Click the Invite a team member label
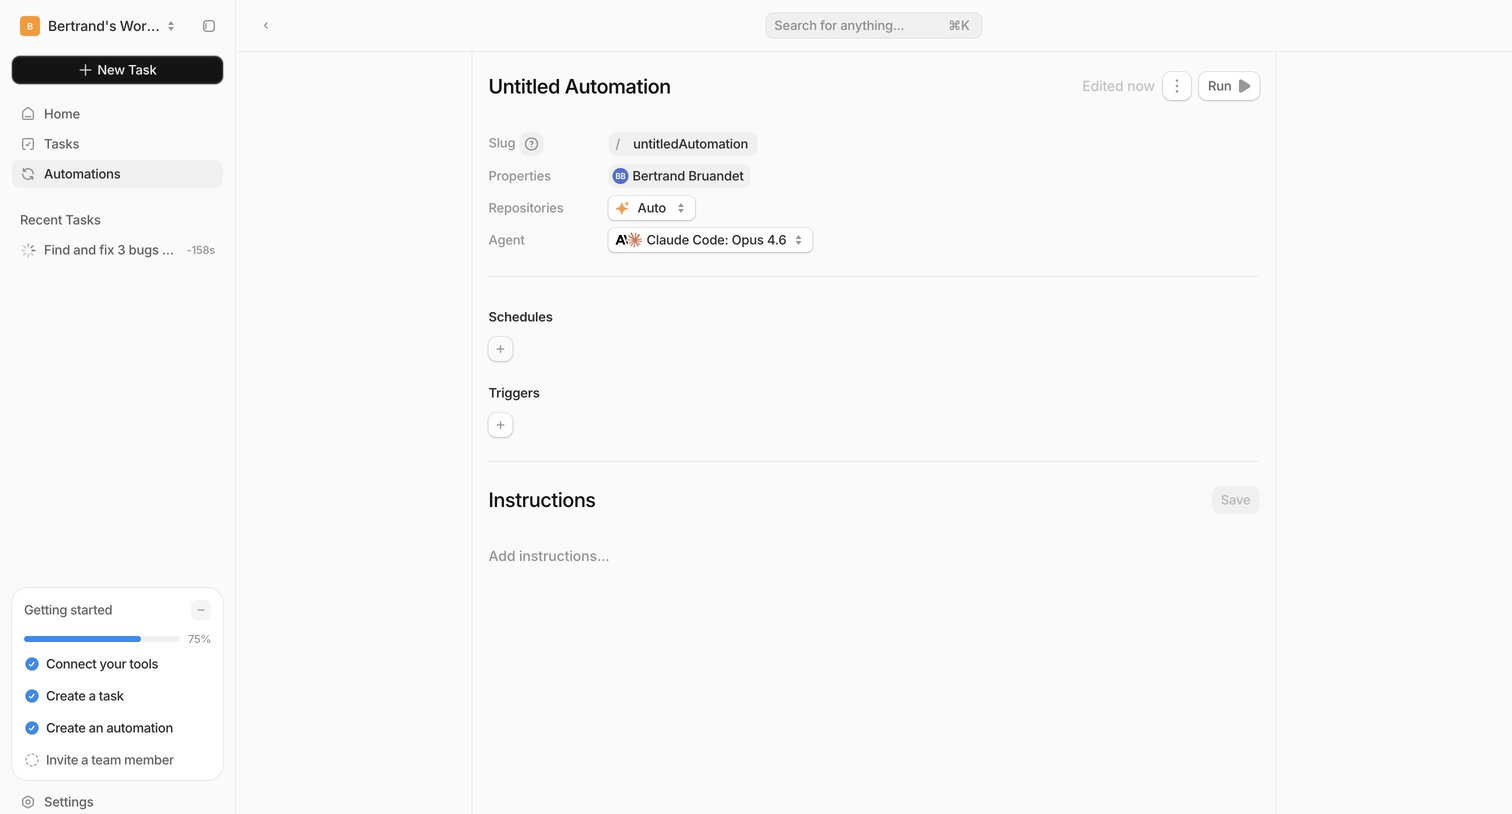 point(110,760)
